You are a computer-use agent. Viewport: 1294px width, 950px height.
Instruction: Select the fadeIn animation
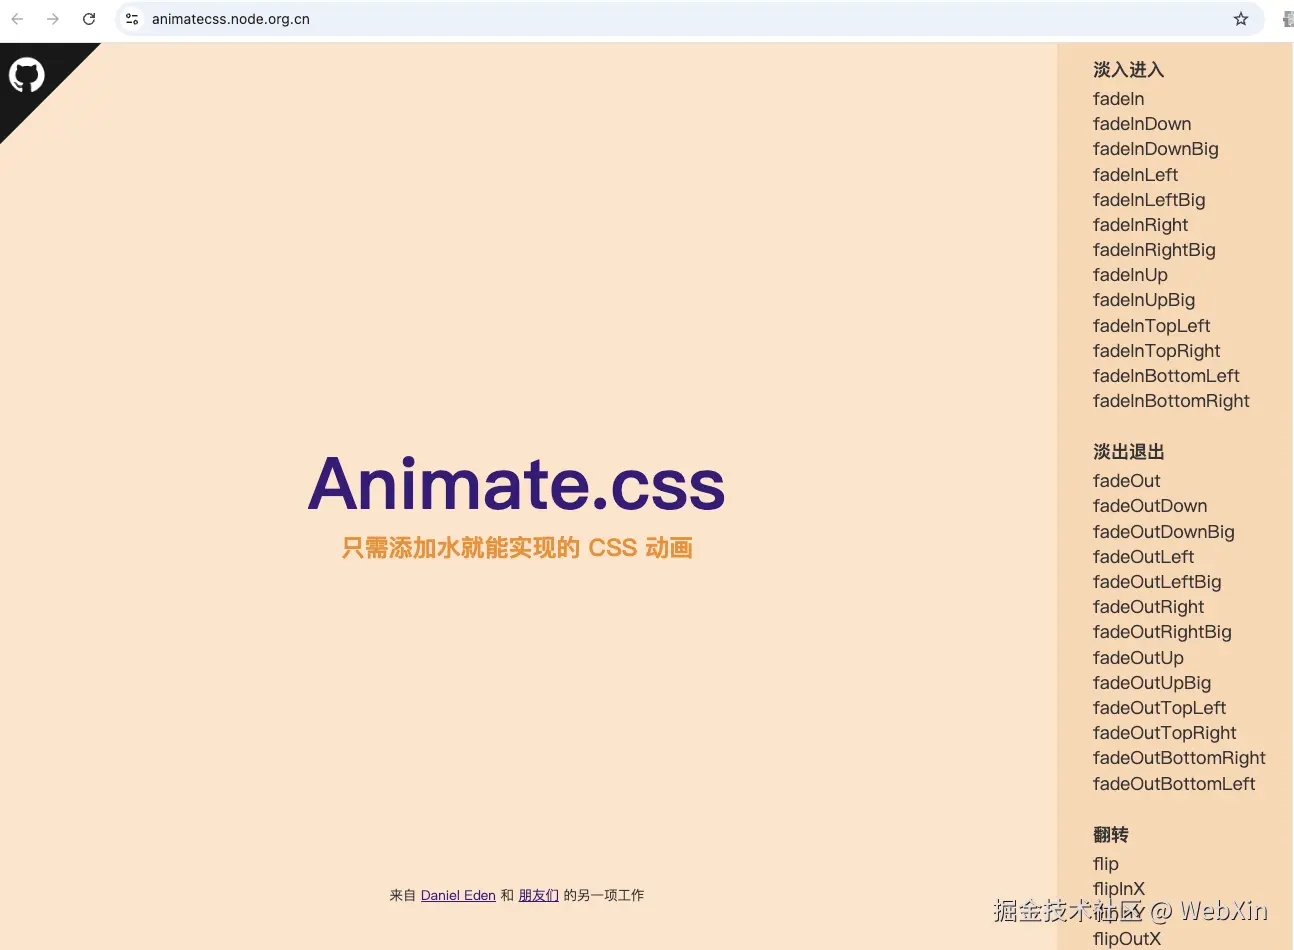pyautogui.click(x=1118, y=99)
